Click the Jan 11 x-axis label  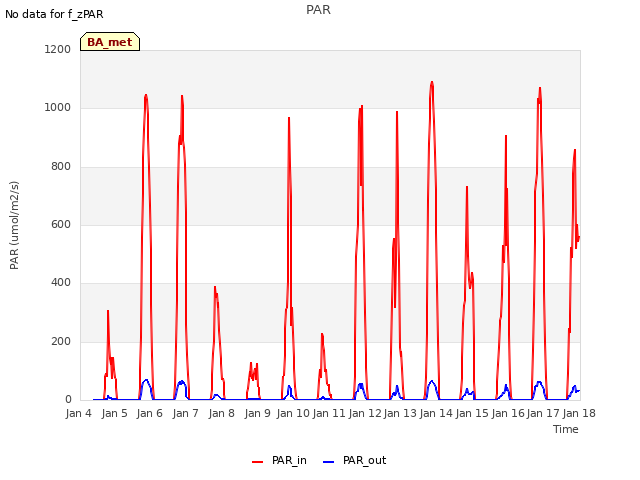329,413
